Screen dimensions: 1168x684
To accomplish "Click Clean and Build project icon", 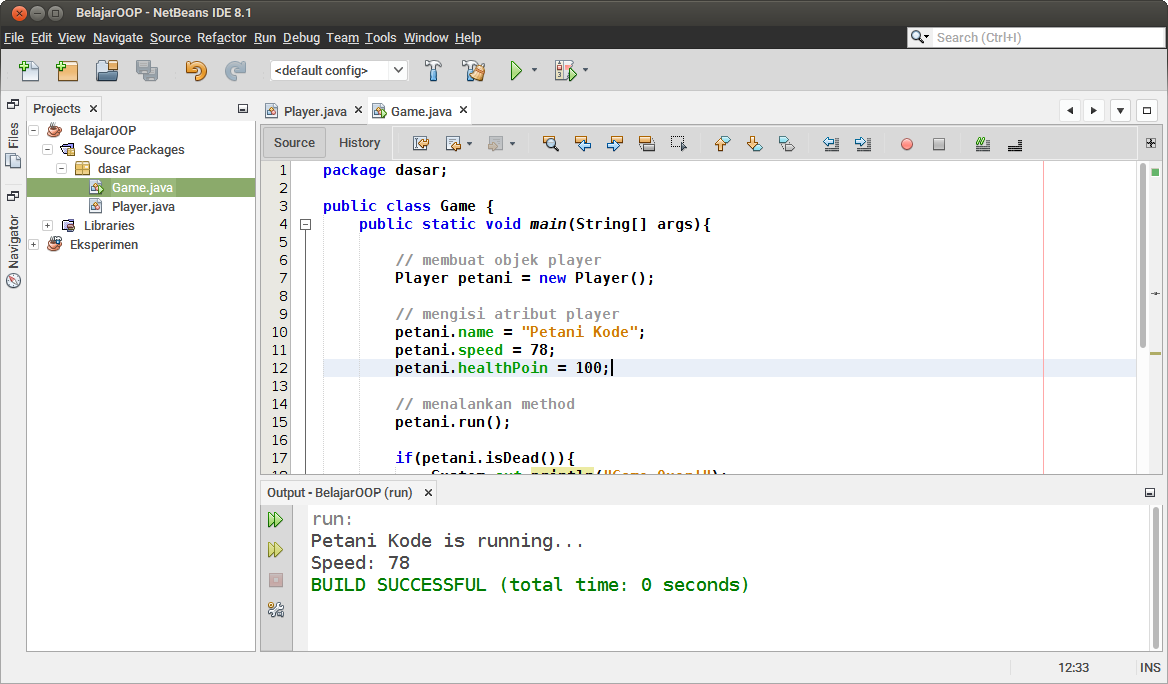I will click(474, 70).
